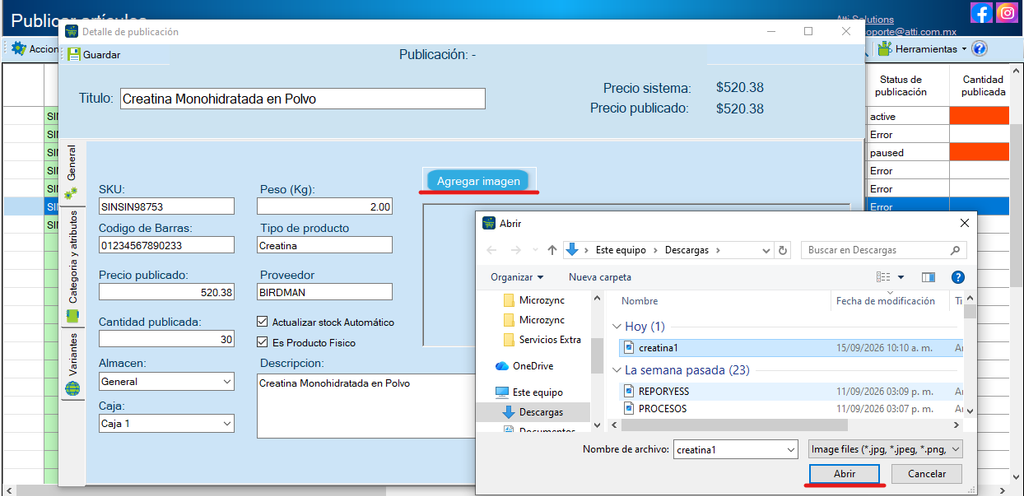Click the Codigo de Barras field
This screenshot has height=496, width=1024.
[166, 245]
